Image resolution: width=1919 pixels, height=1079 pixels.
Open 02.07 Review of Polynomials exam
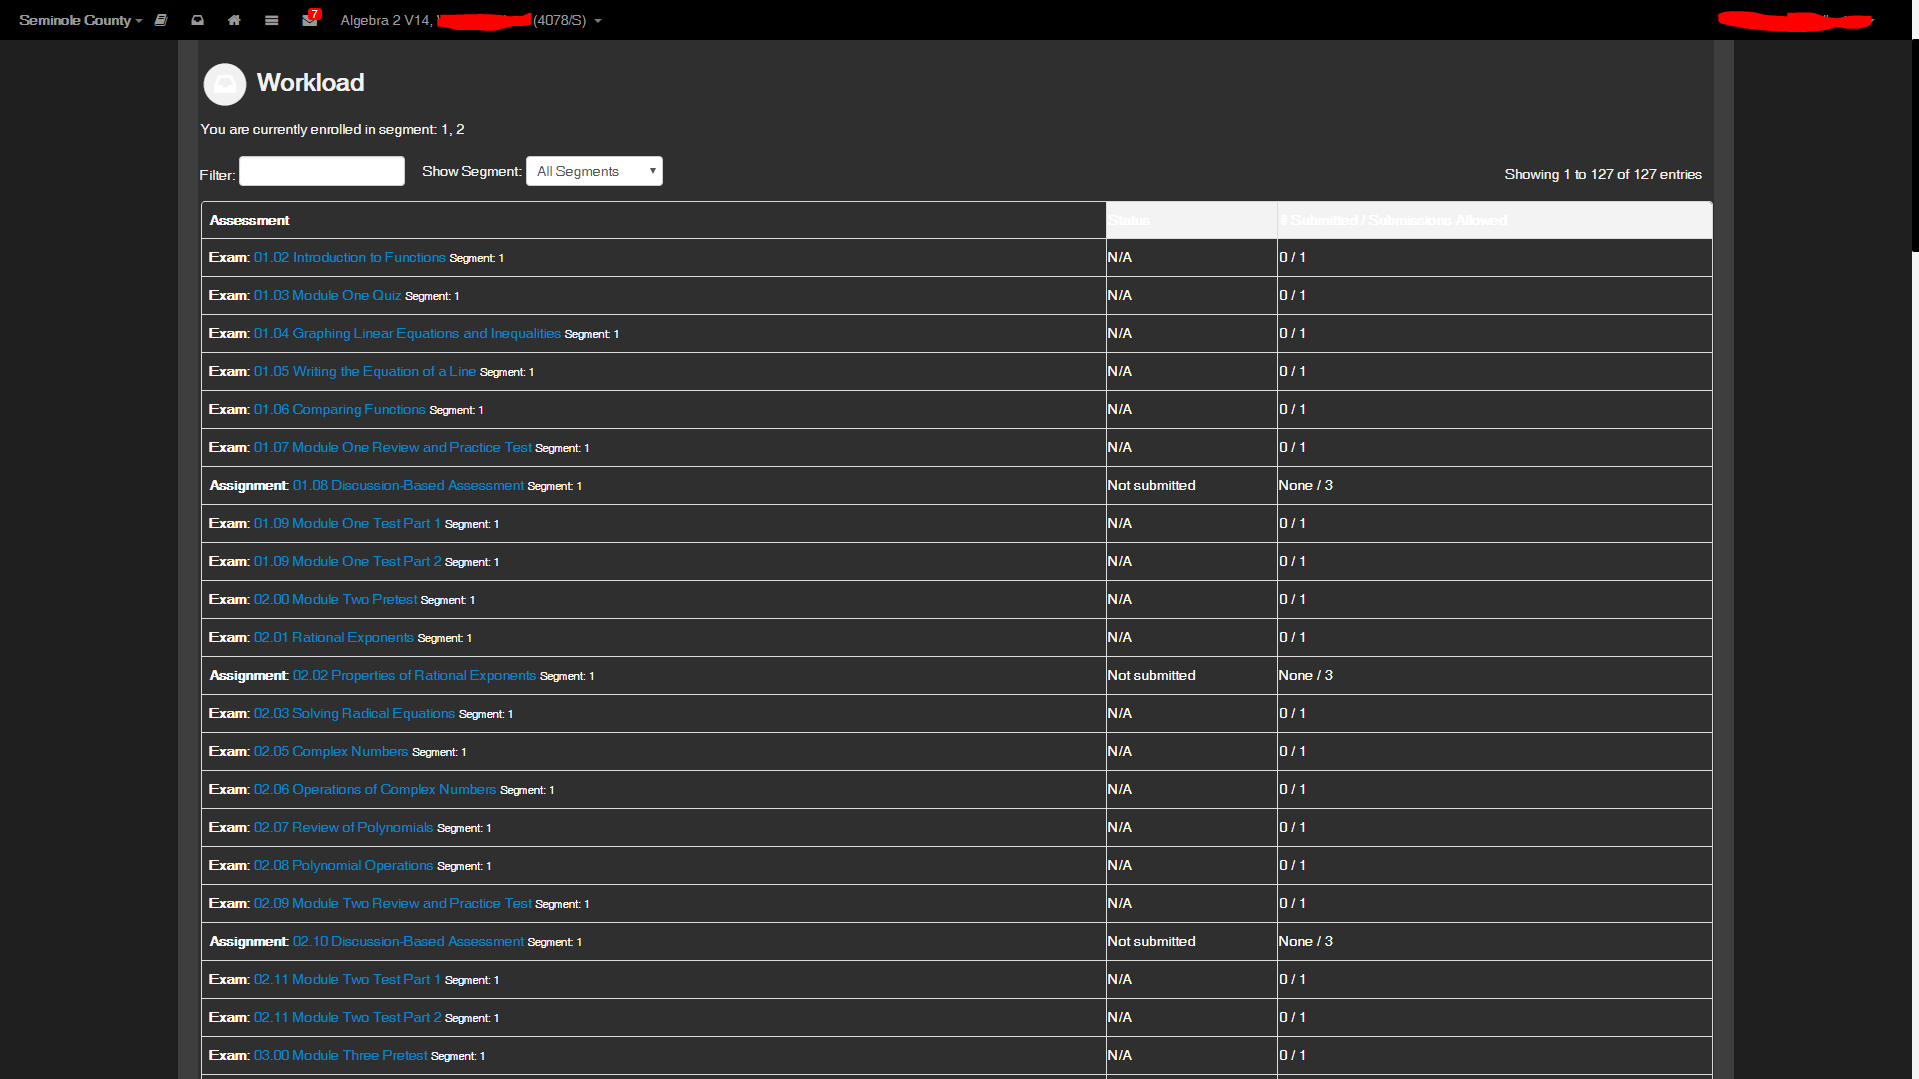point(343,827)
